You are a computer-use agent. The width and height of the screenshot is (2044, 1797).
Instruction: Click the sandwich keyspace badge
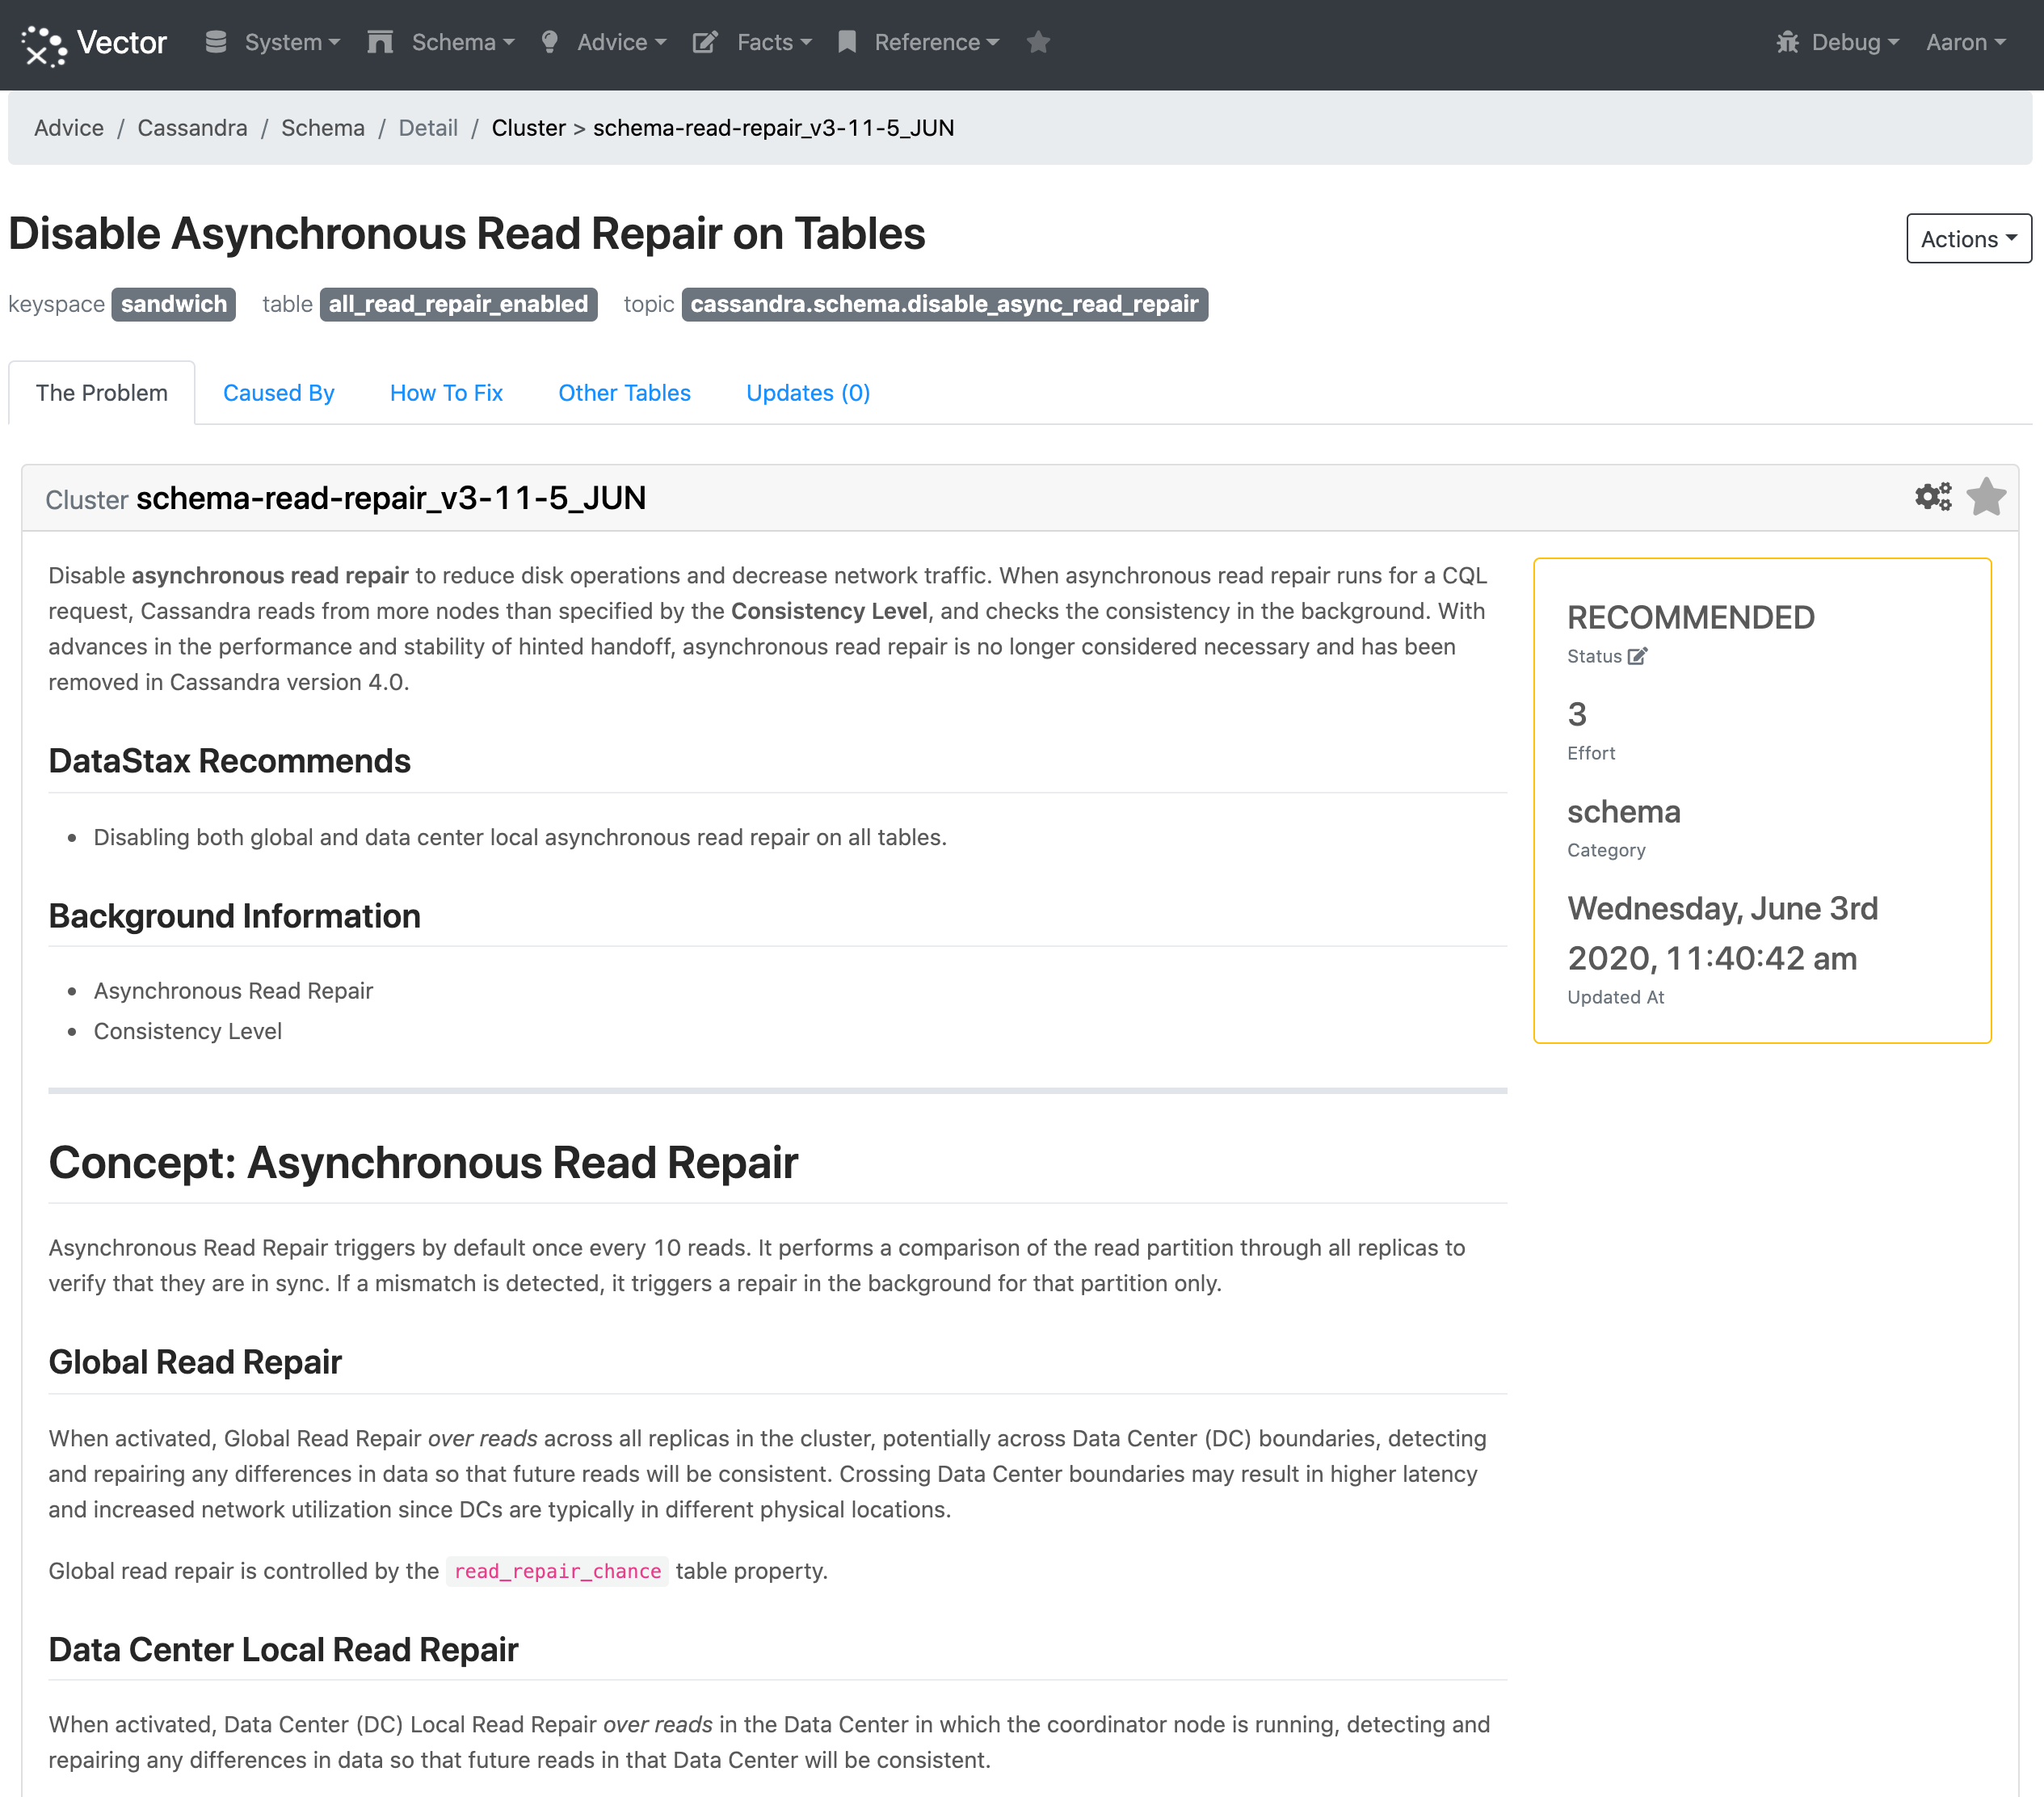click(x=174, y=304)
